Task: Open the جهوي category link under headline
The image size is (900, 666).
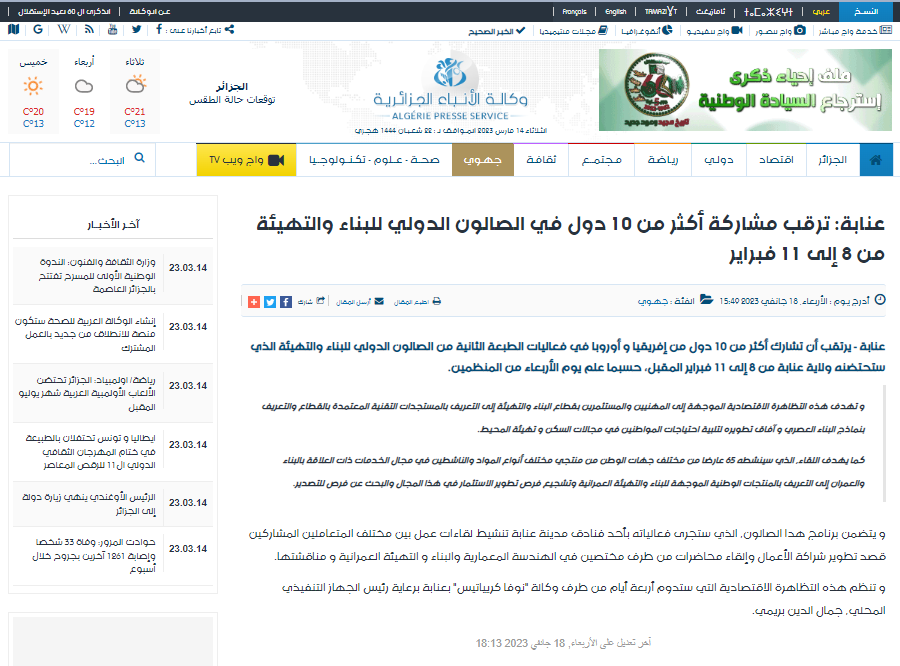Action: pyautogui.click(x=653, y=301)
